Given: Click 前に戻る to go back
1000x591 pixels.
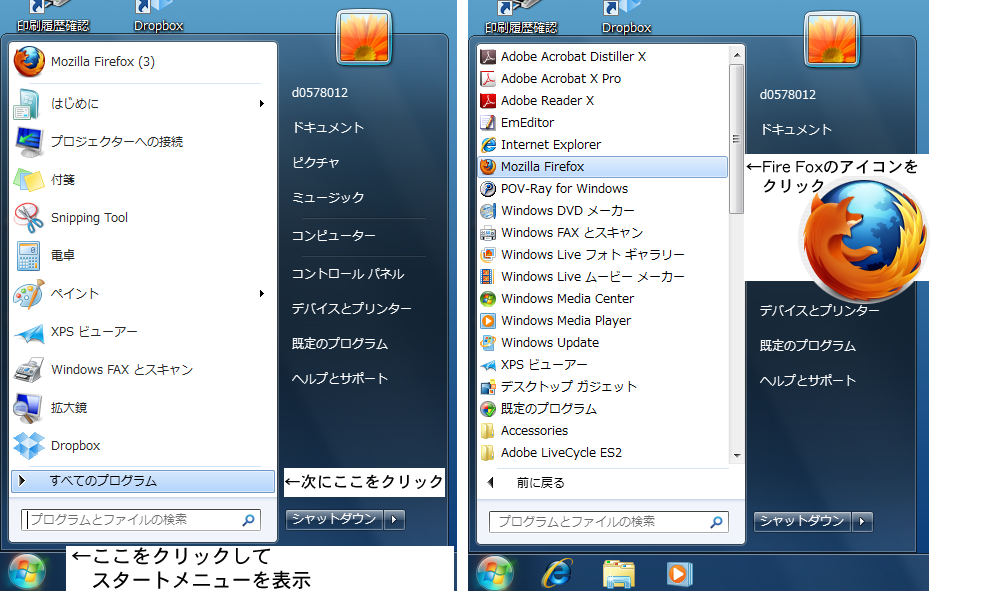Looking at the screenshot, I should (540, 482).
